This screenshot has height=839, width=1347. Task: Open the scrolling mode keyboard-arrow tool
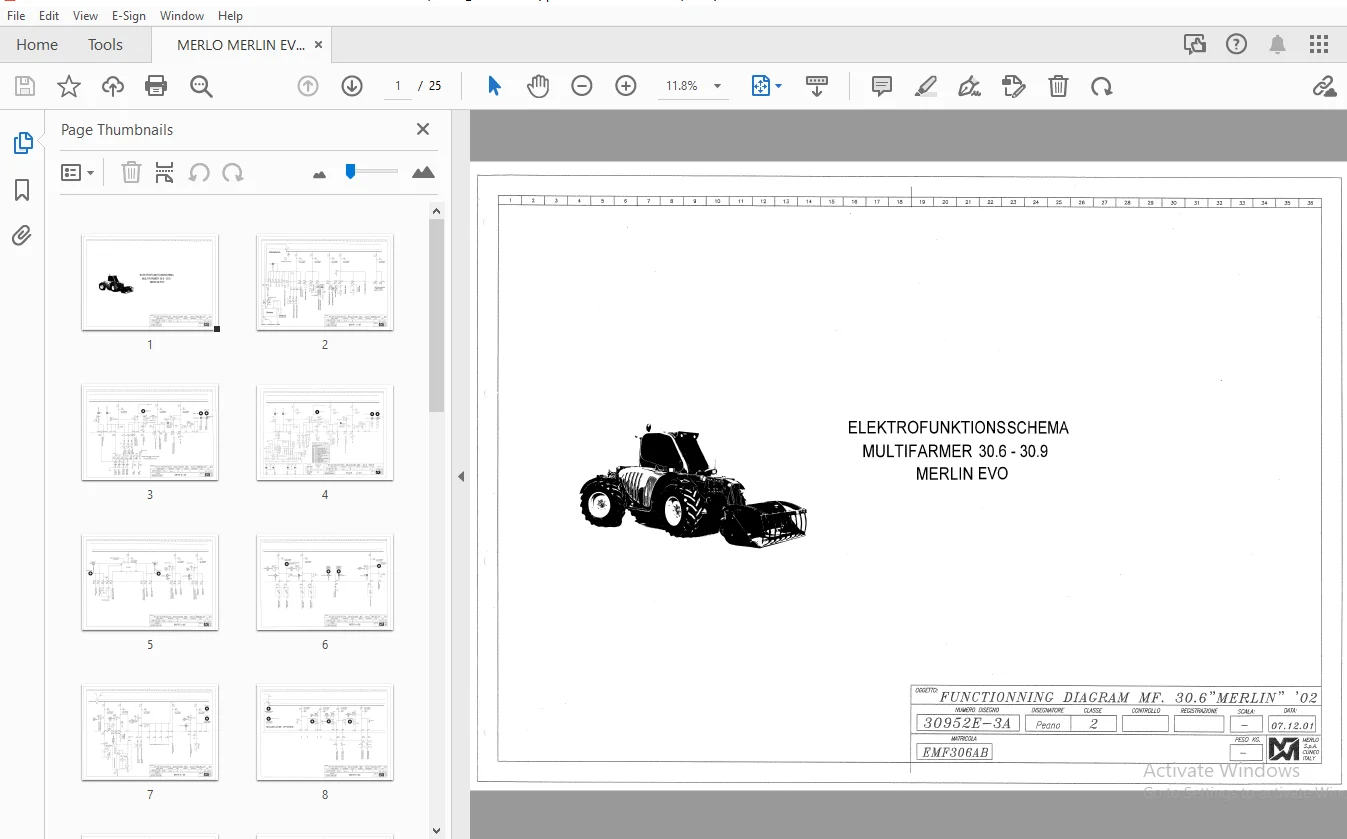tap(817, 86)
